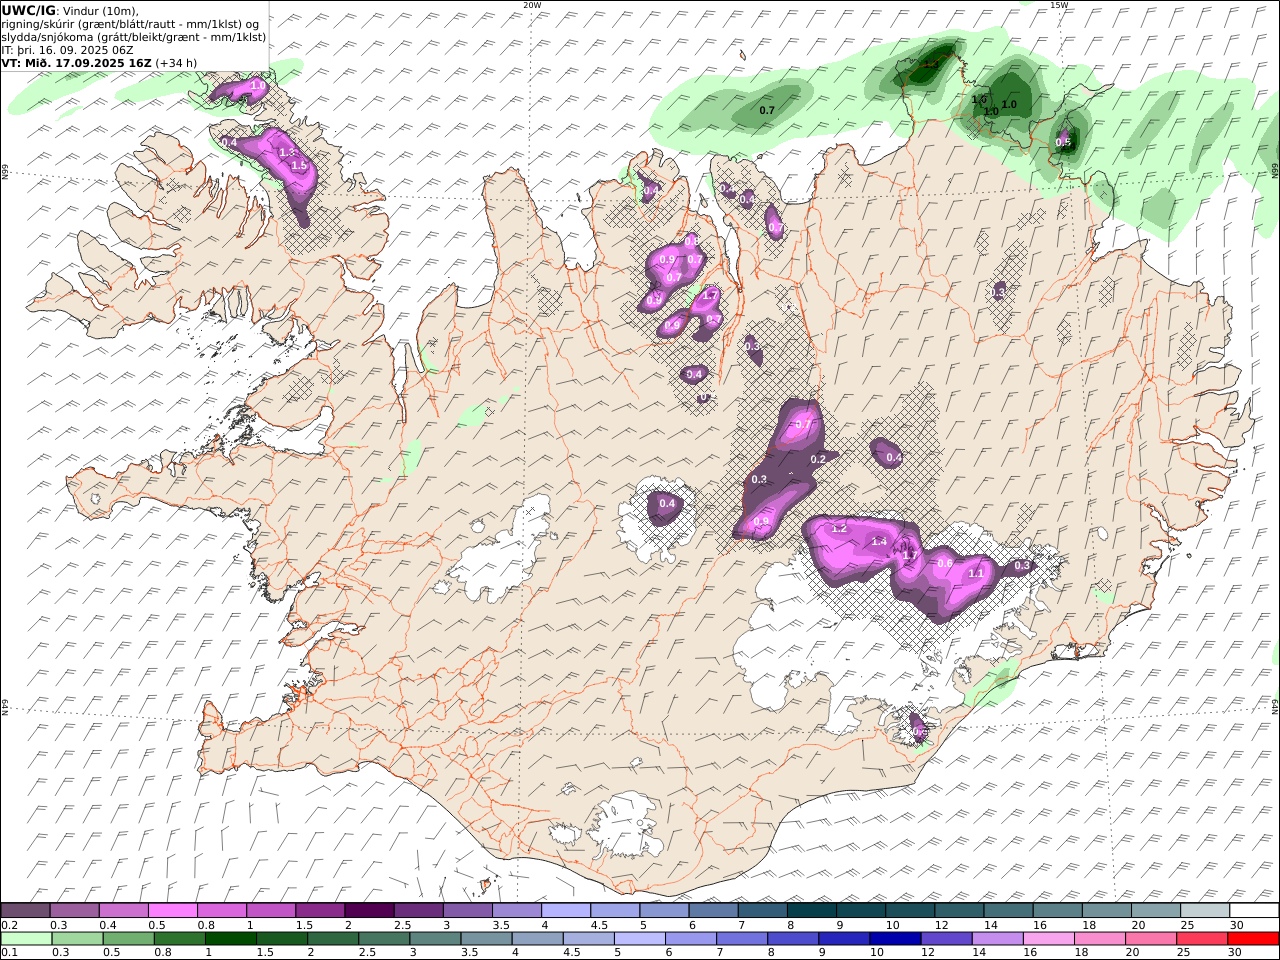Select the upper legend swatch between 12 and 14
This screenshot has height=960, width=1280.
coord(957,911)
